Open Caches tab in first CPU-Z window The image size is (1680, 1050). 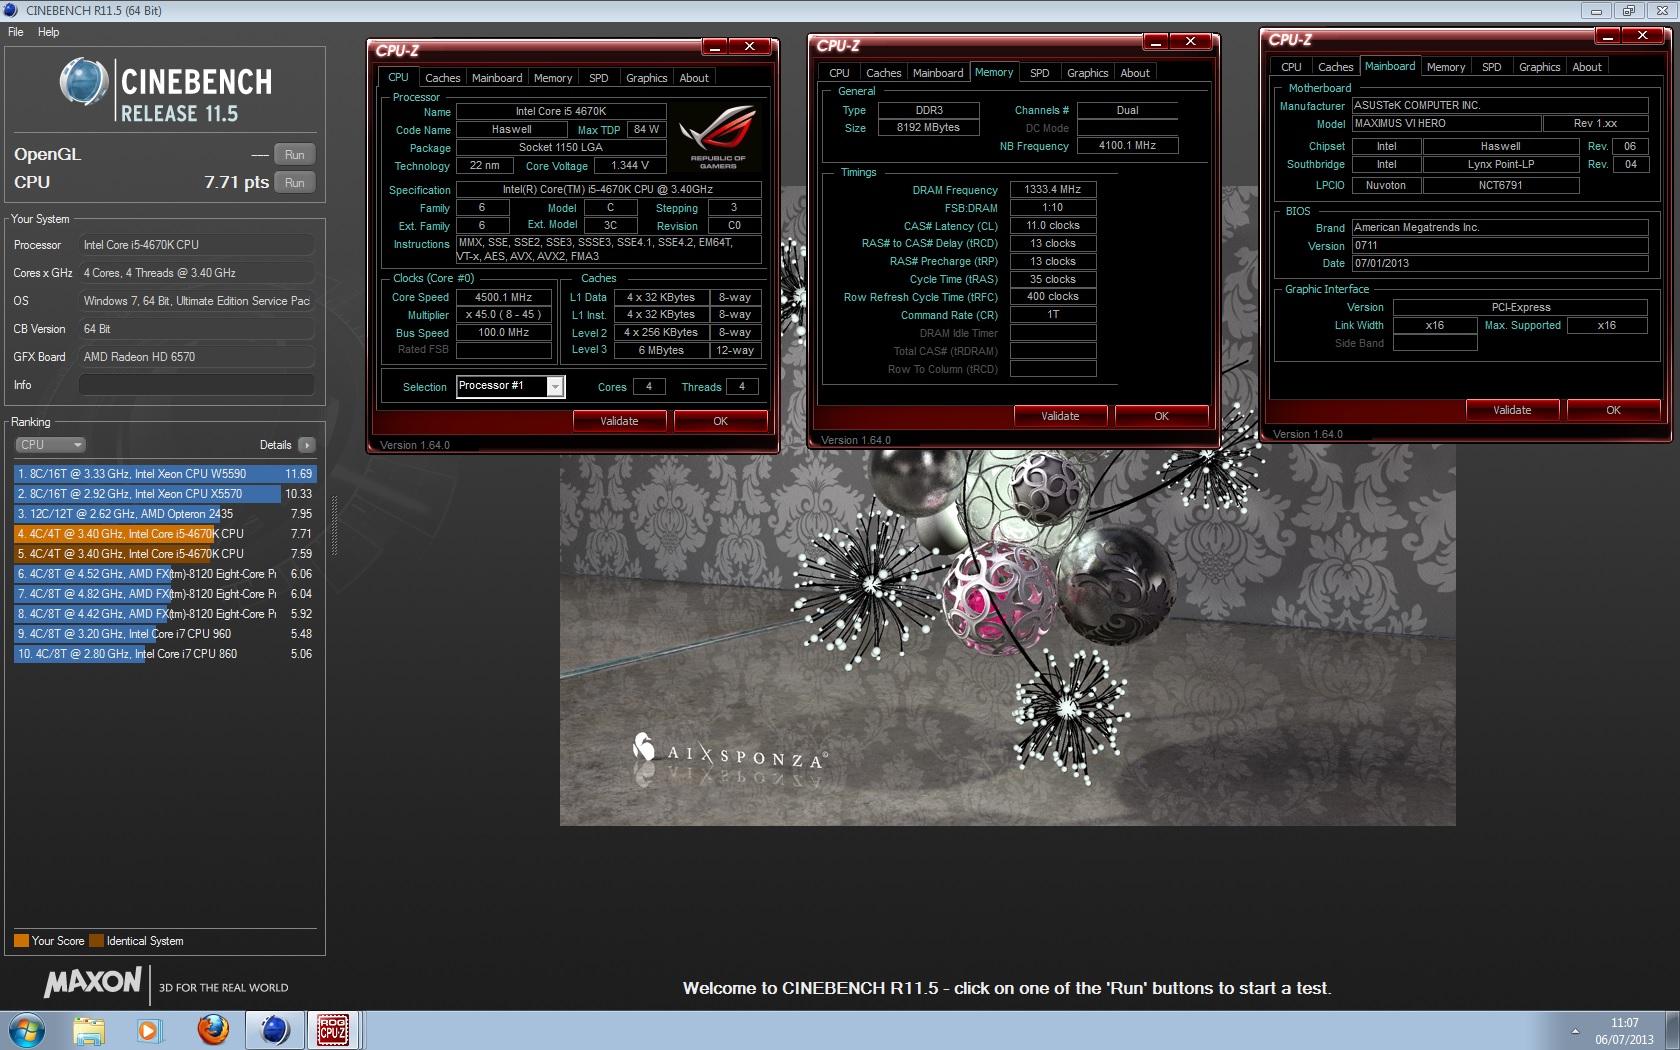442,78
